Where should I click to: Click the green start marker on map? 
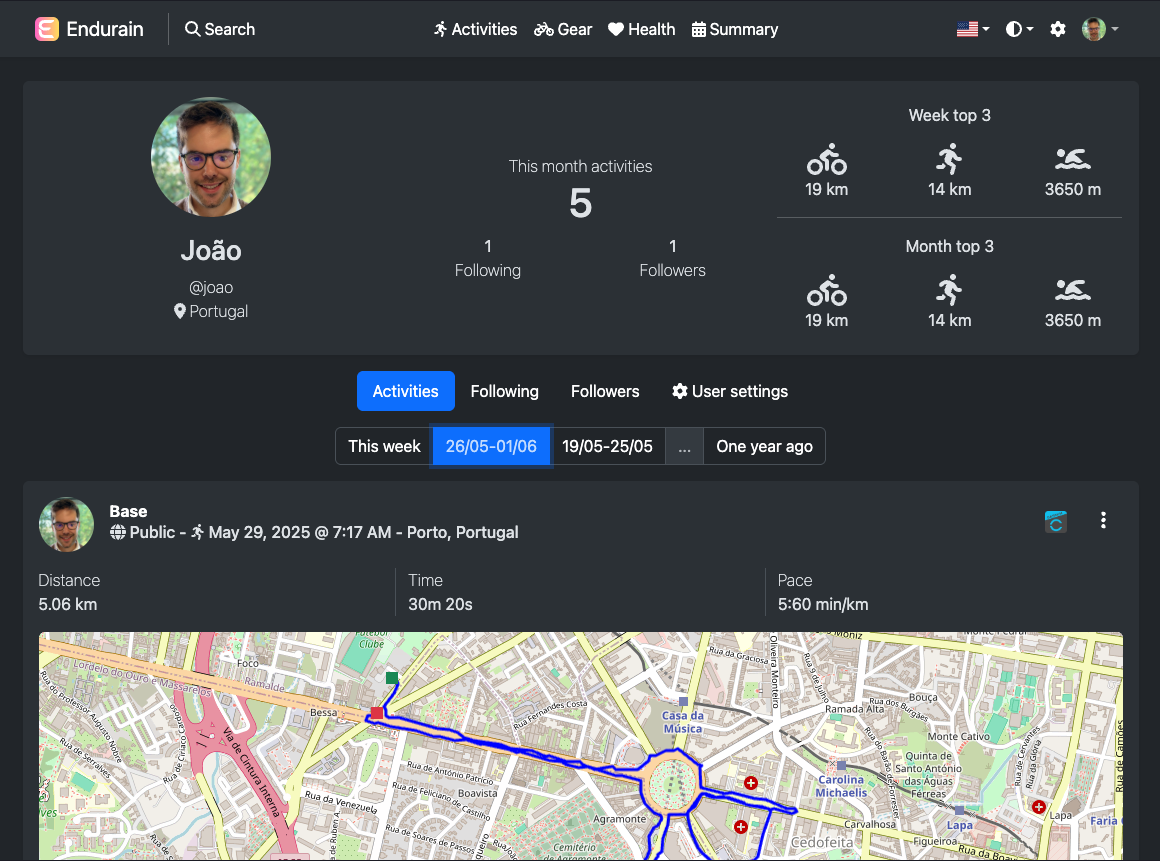(x=392, y=678)
